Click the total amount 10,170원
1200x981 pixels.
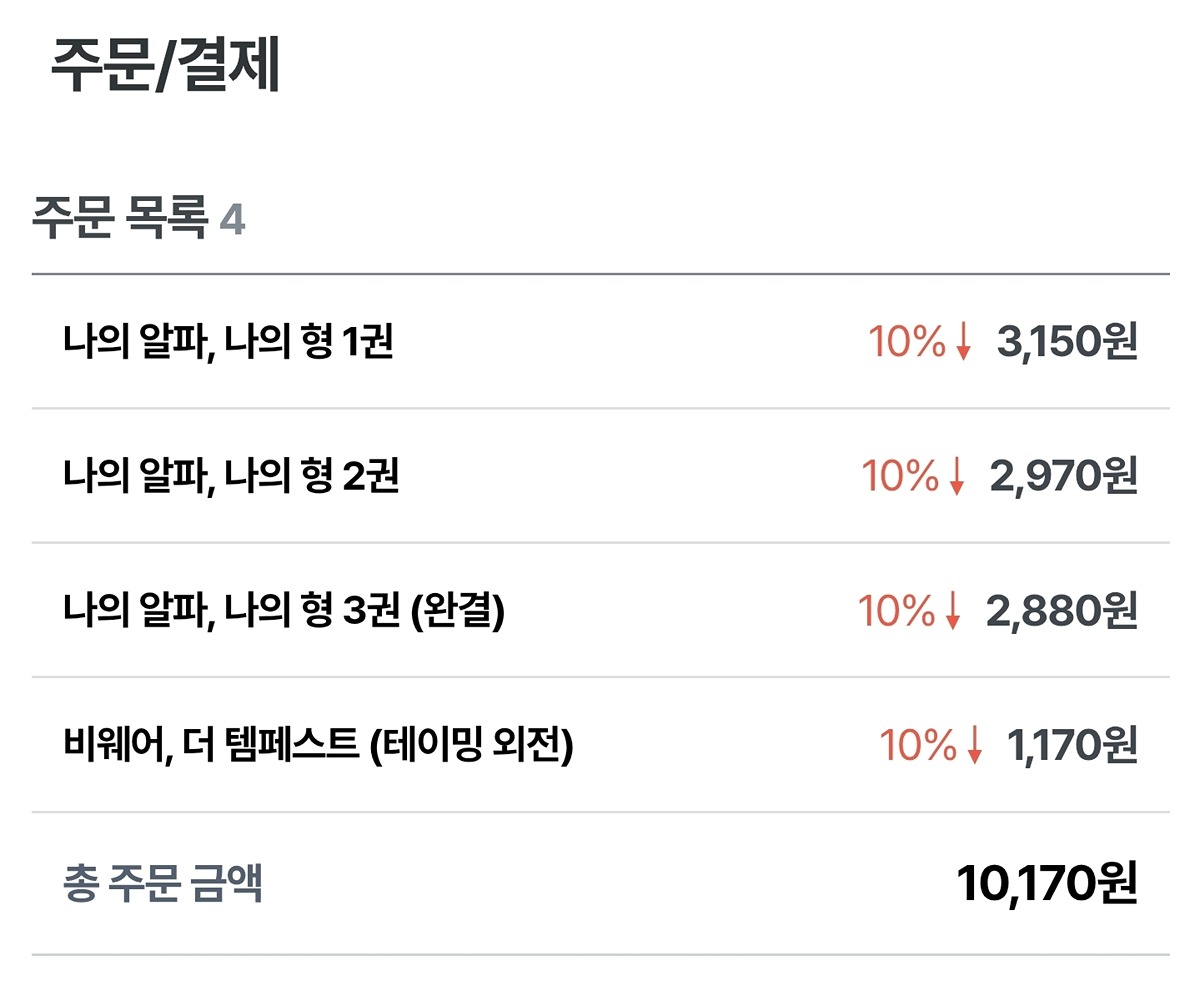1047,884
